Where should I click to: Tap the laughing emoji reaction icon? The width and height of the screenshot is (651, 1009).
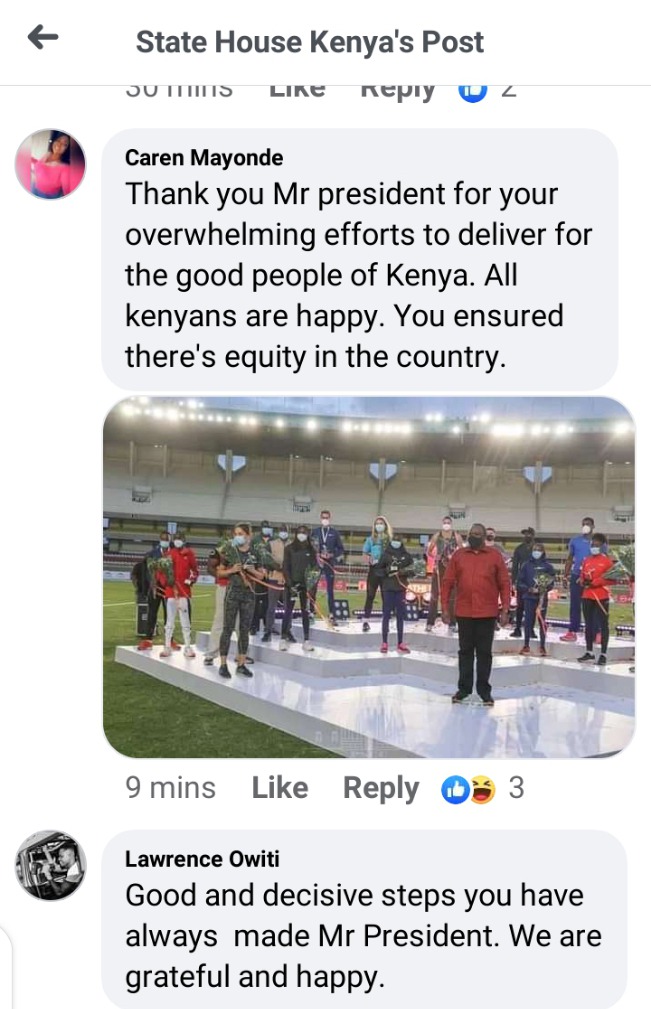point(482,790)
